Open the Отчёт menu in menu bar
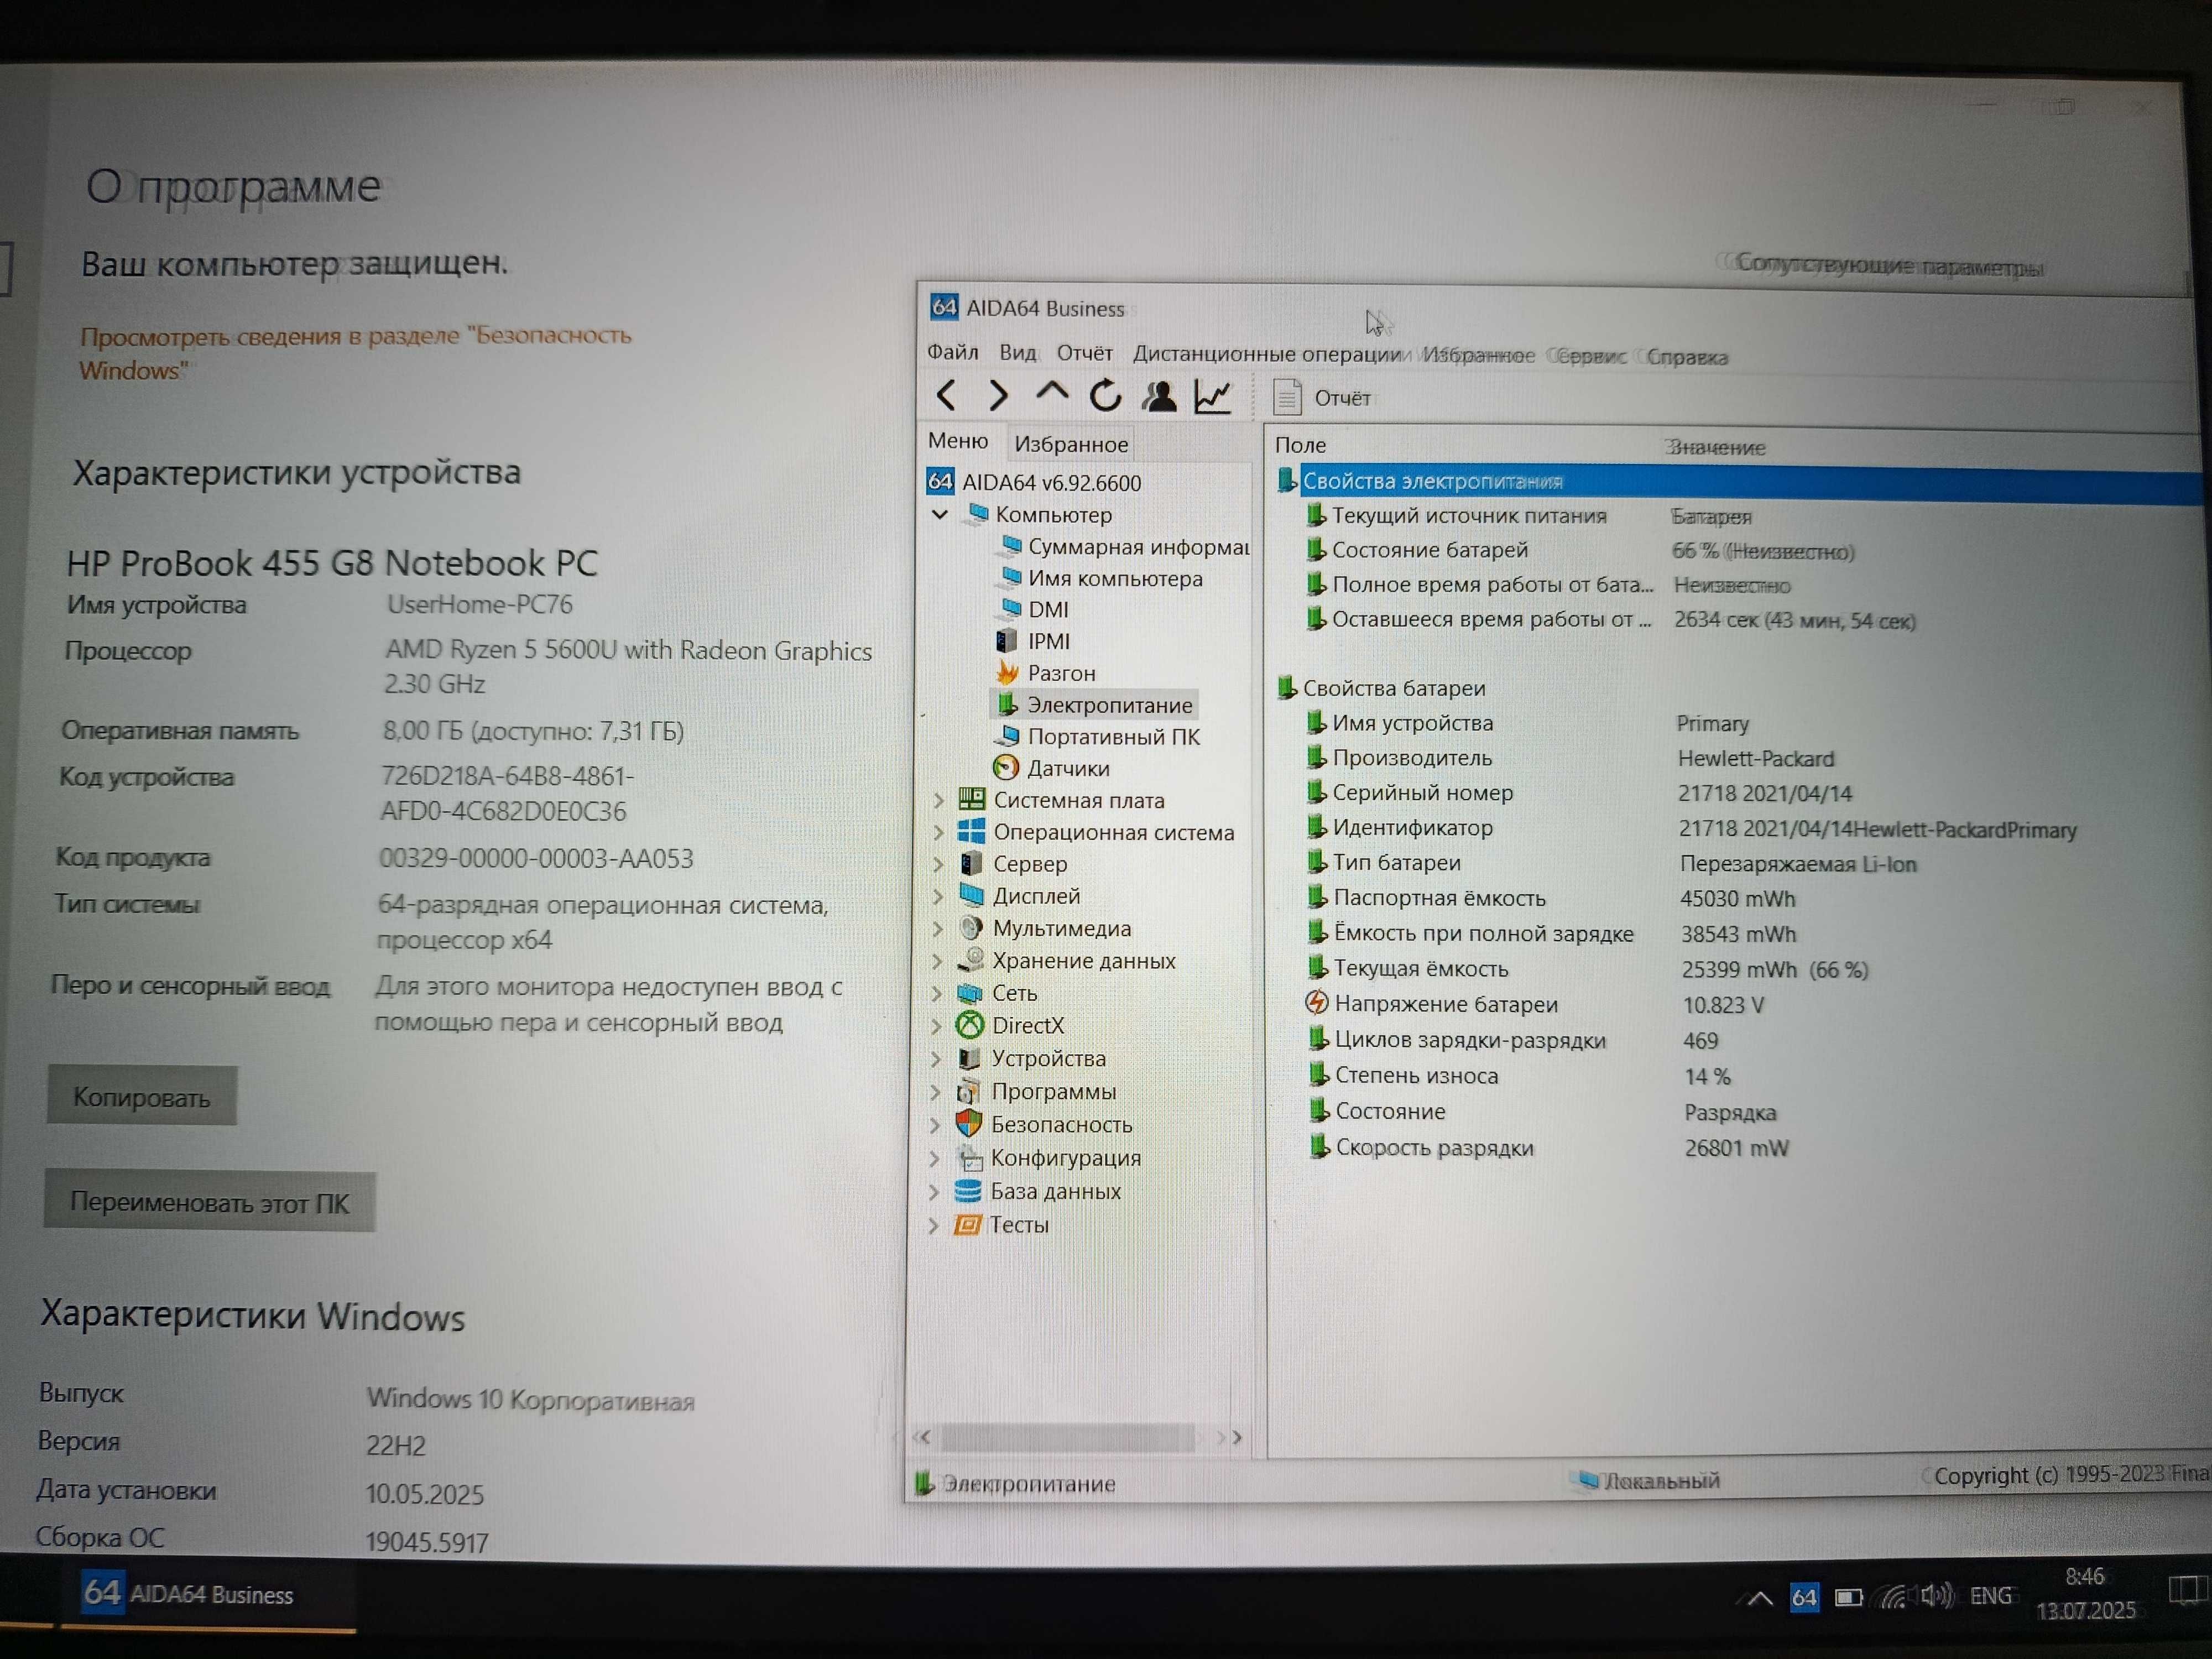2212x1659 pixels. tap(1084, 353)
